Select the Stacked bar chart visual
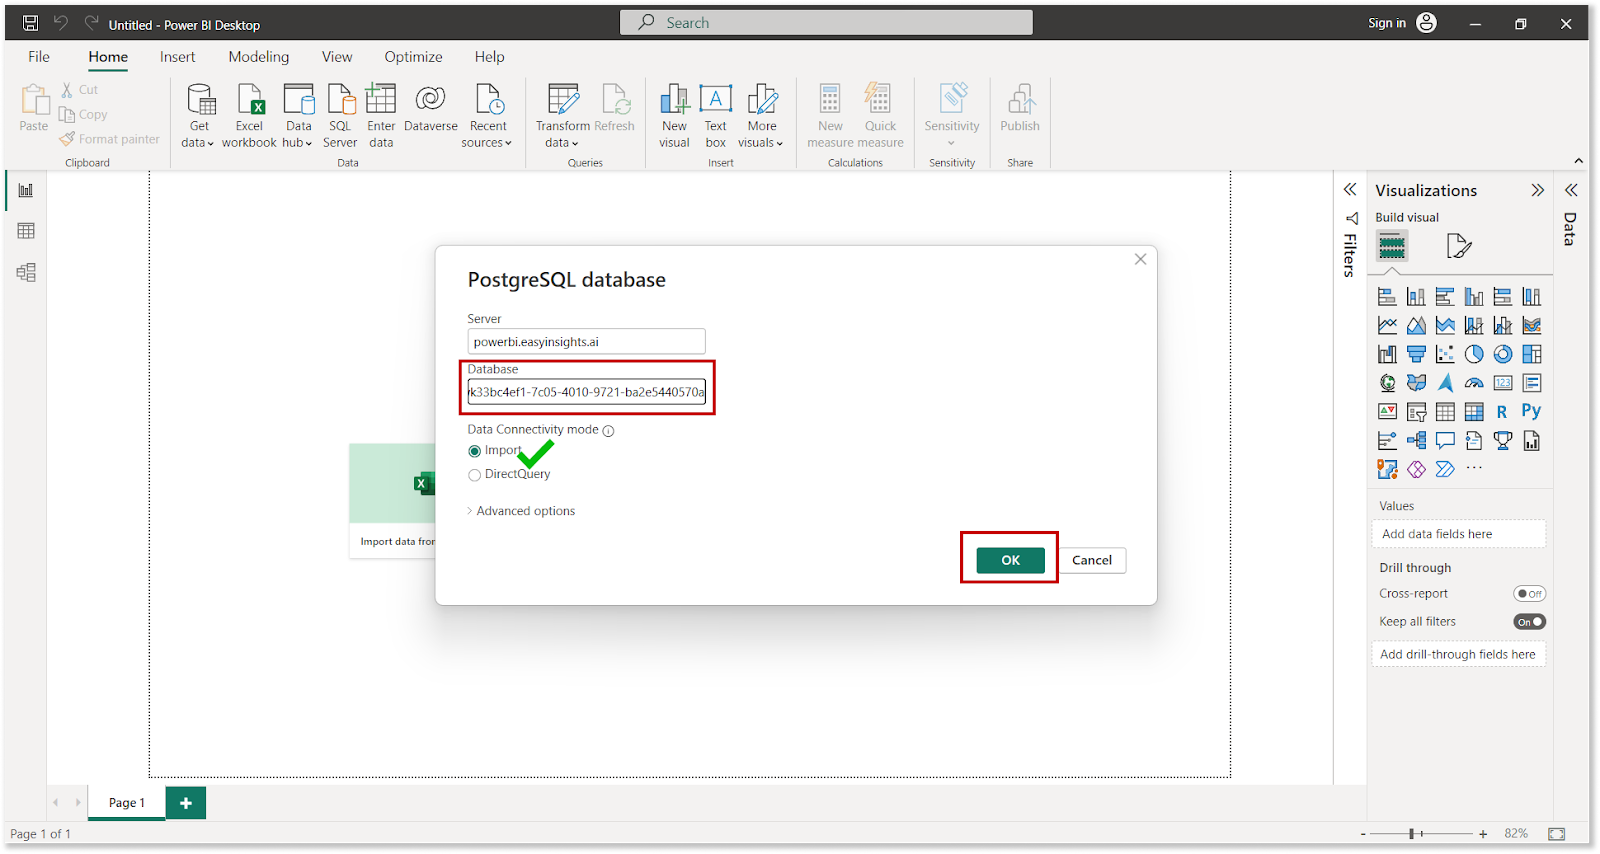The width and height of the screenshot is (1600, 854). [x=1387, y=297]
